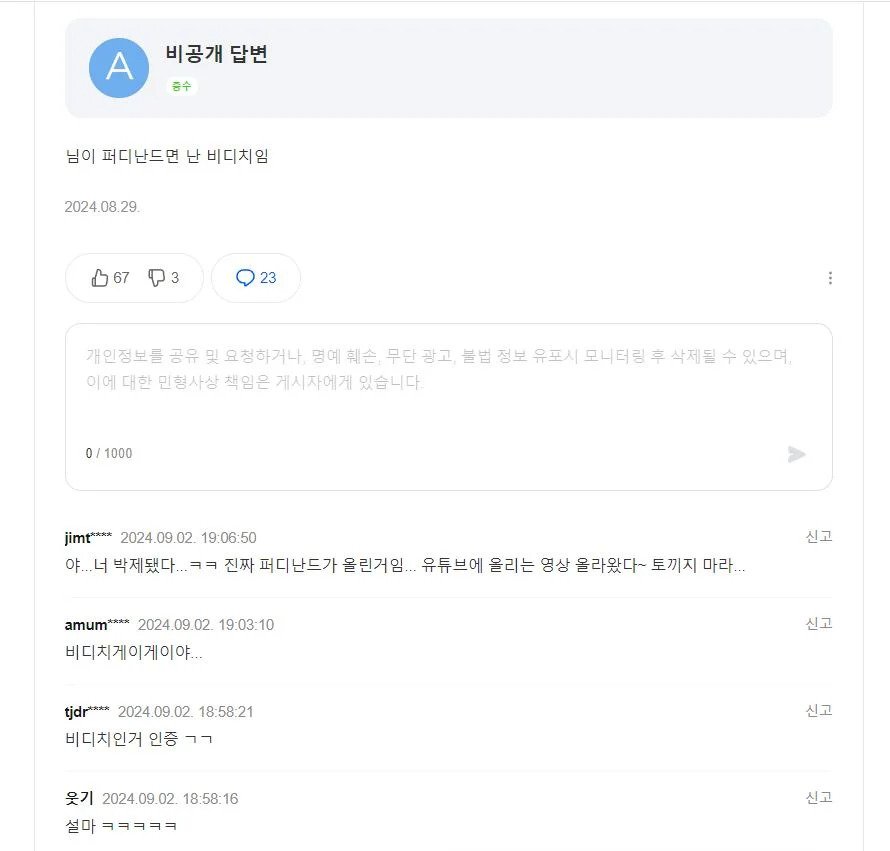Click the send comment arrow icon
890x851 pixels.
(796, 454)
